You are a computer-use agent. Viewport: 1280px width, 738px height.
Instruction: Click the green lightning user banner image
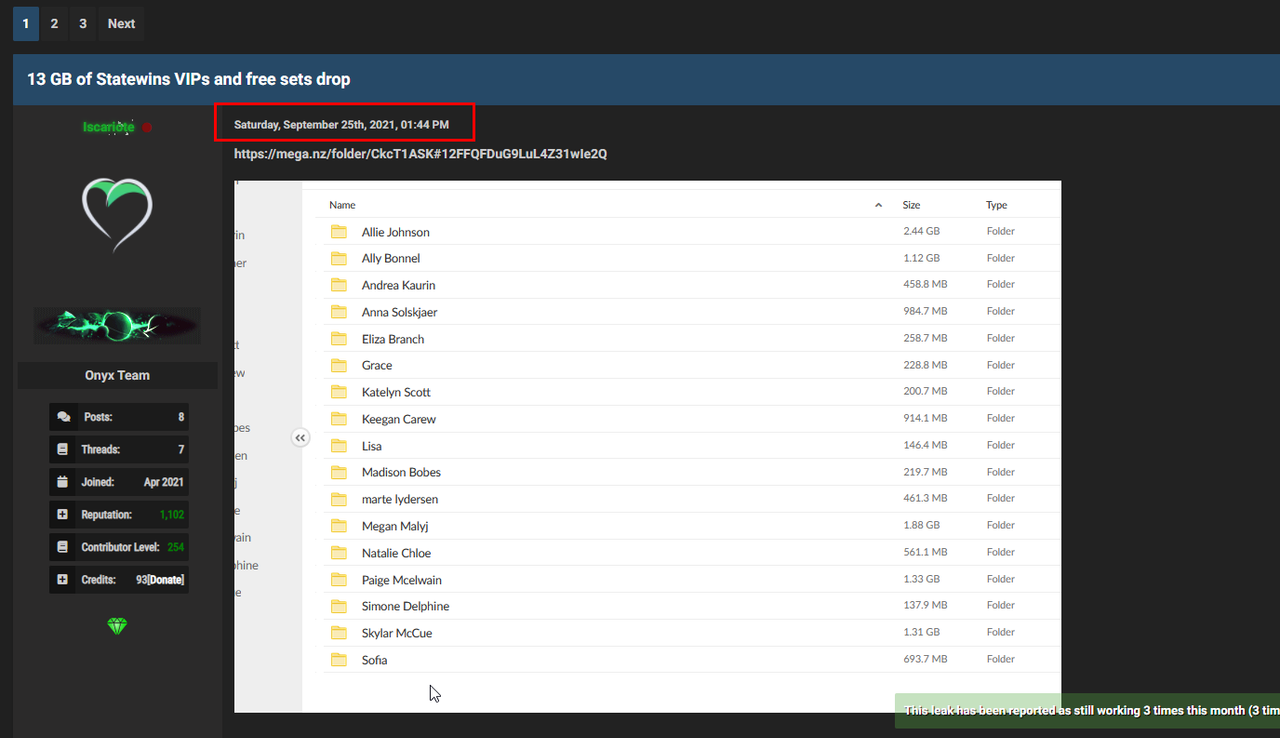117,326
